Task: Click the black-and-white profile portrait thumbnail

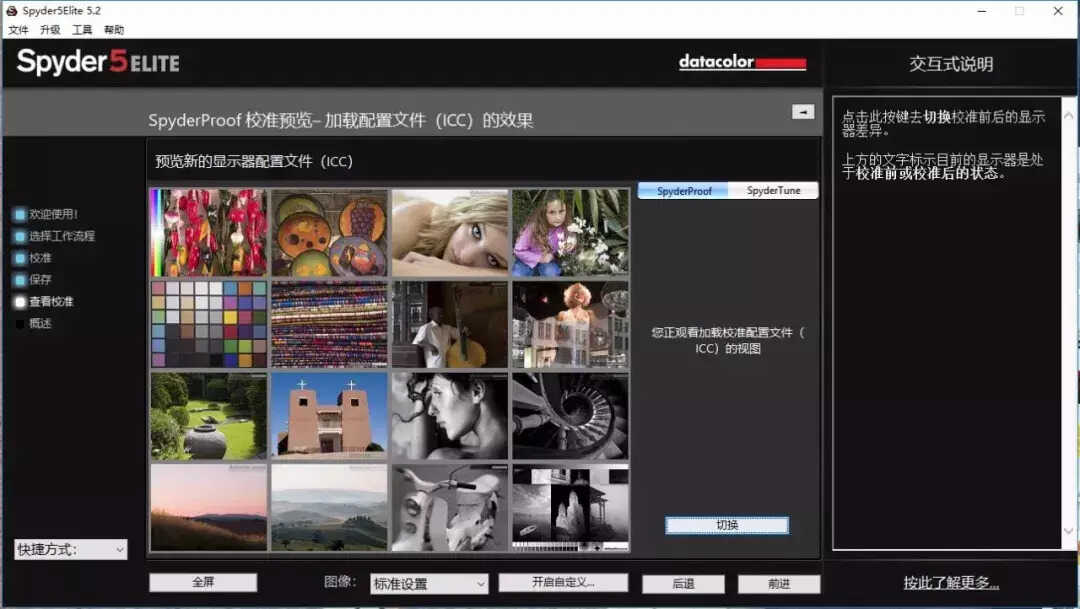Action: coord(450,416)
